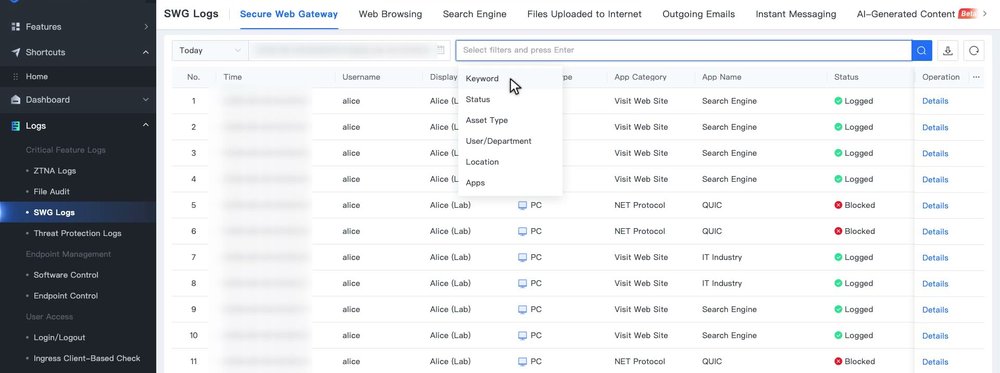Choose the Status filter option

coord(510,99)
